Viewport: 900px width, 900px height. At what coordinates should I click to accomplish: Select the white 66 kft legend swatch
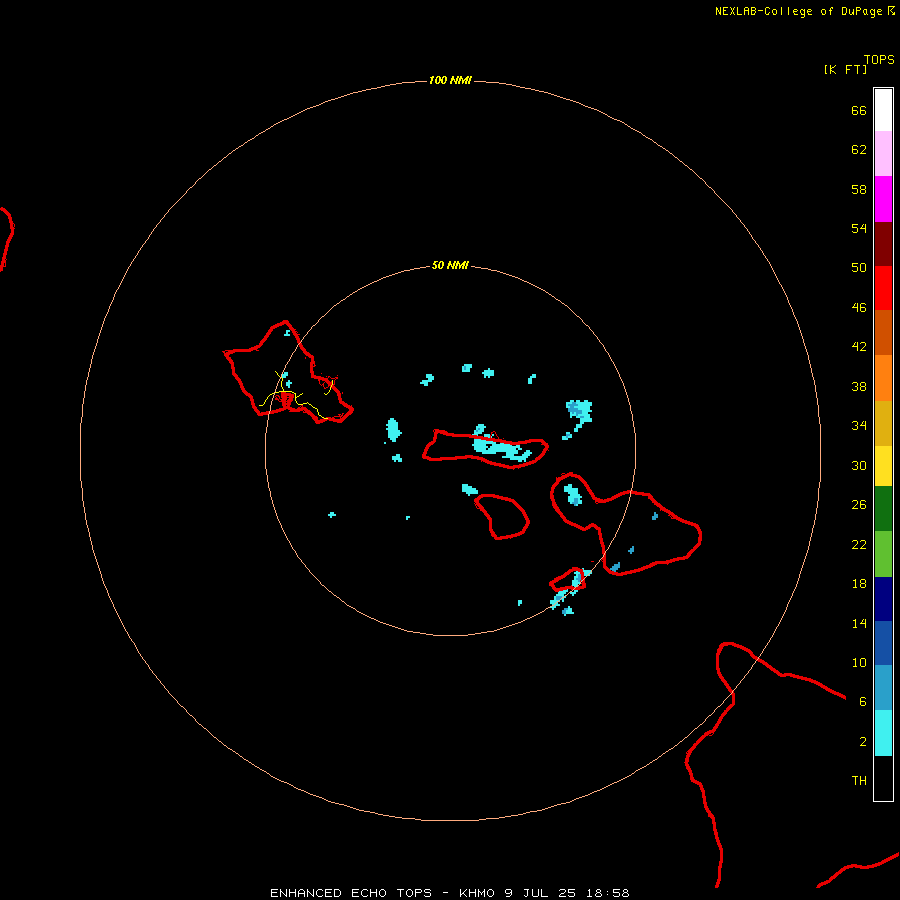click(883, 110)
